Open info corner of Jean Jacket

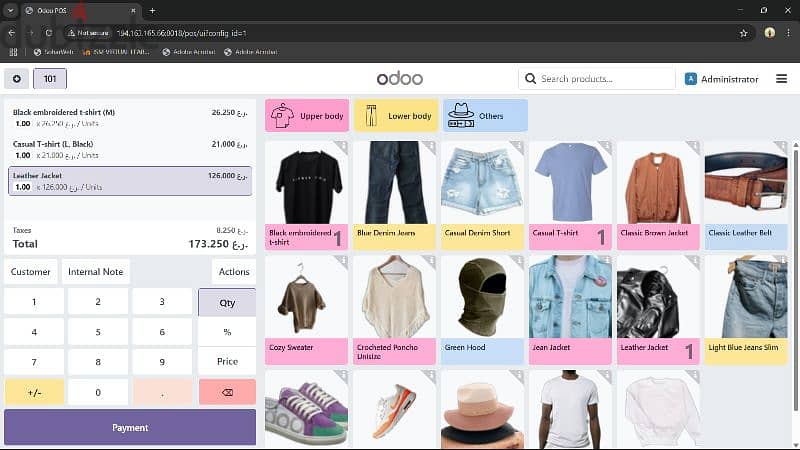[606, 261]
